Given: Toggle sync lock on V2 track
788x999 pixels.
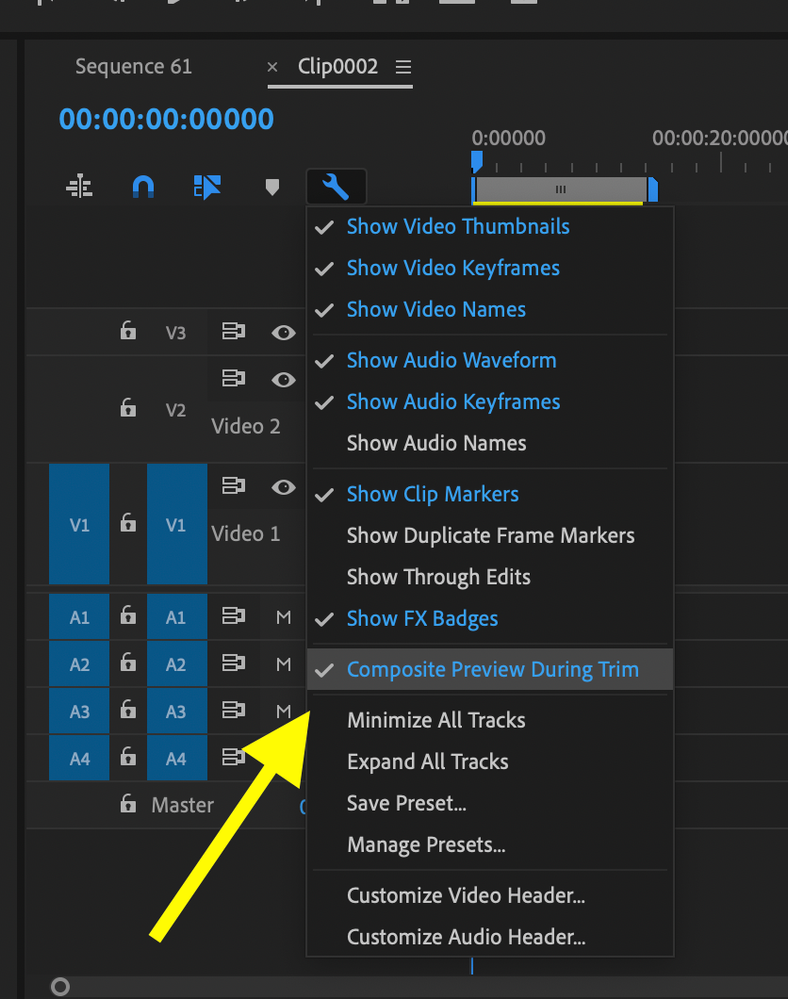Looking at the screenshot, I should 234,378.
